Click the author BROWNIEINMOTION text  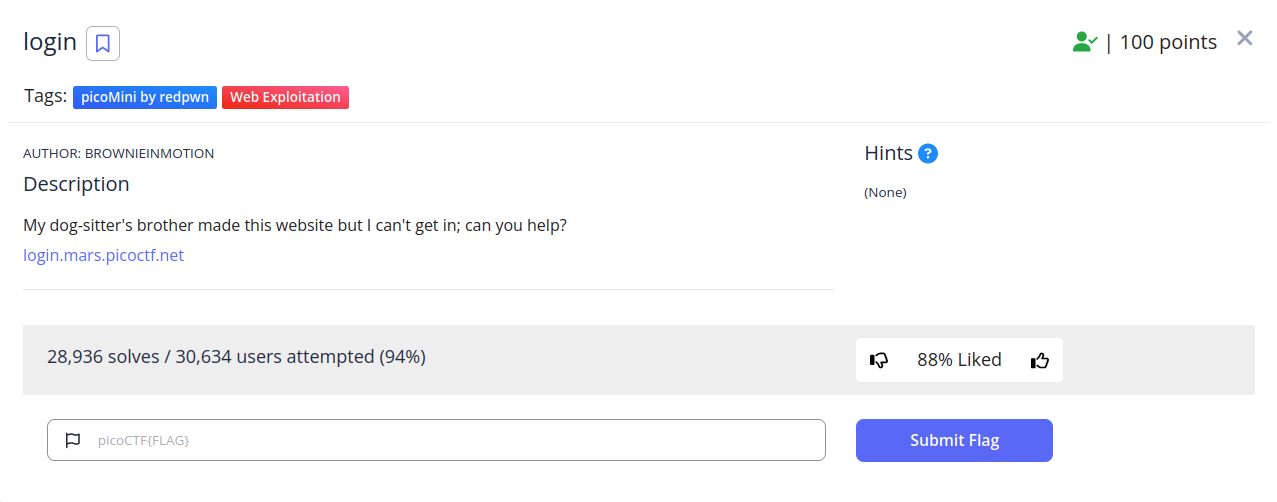click(118, 154)
